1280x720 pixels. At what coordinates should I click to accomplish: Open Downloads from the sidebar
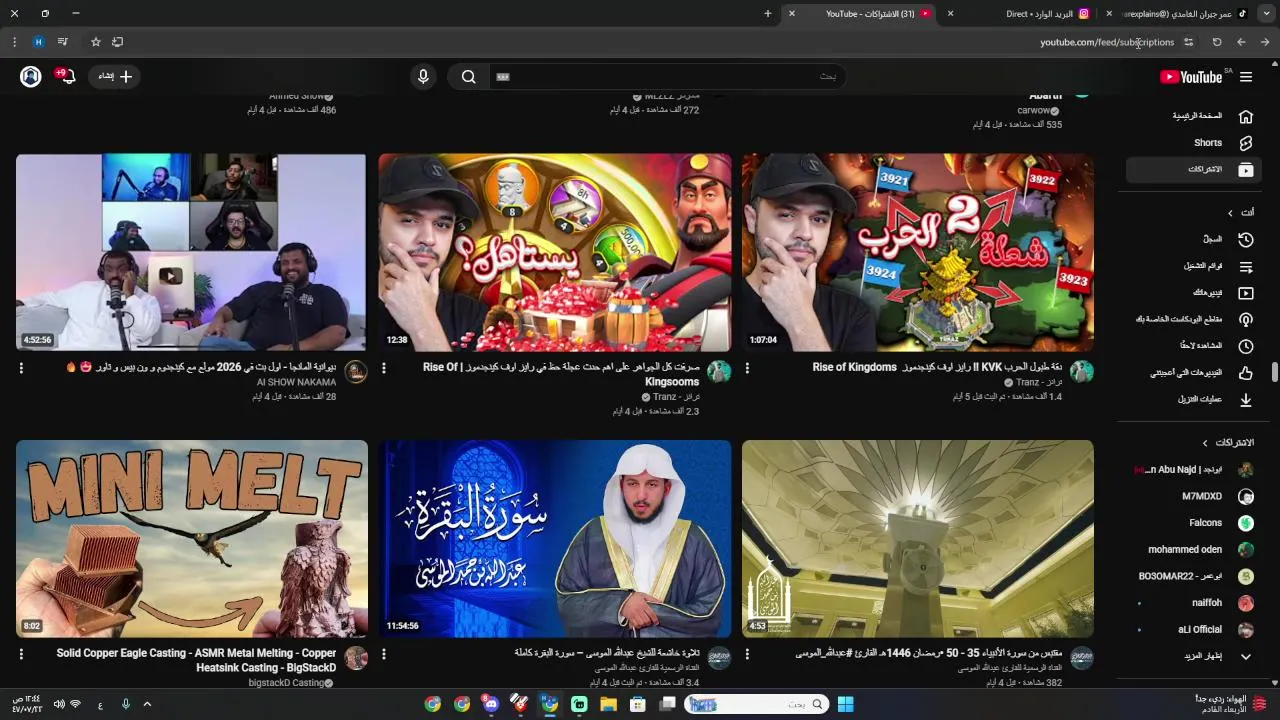1193,400
